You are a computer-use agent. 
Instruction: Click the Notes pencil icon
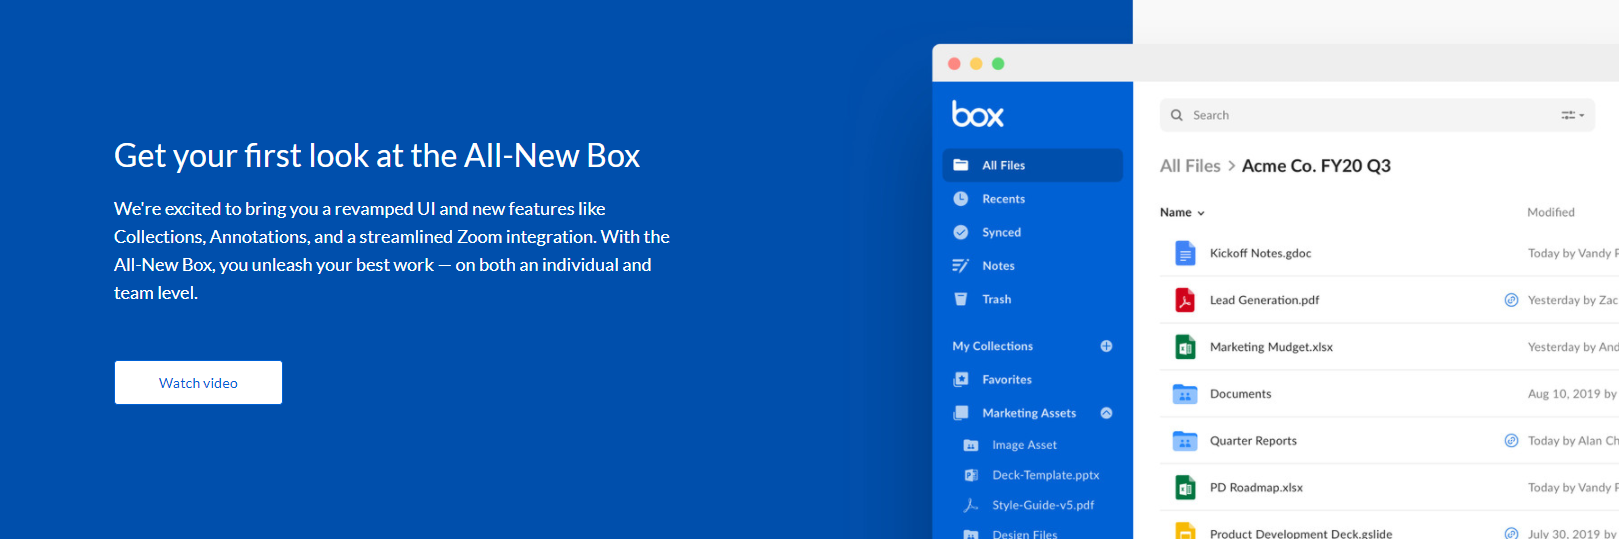(x=961, y=266)
